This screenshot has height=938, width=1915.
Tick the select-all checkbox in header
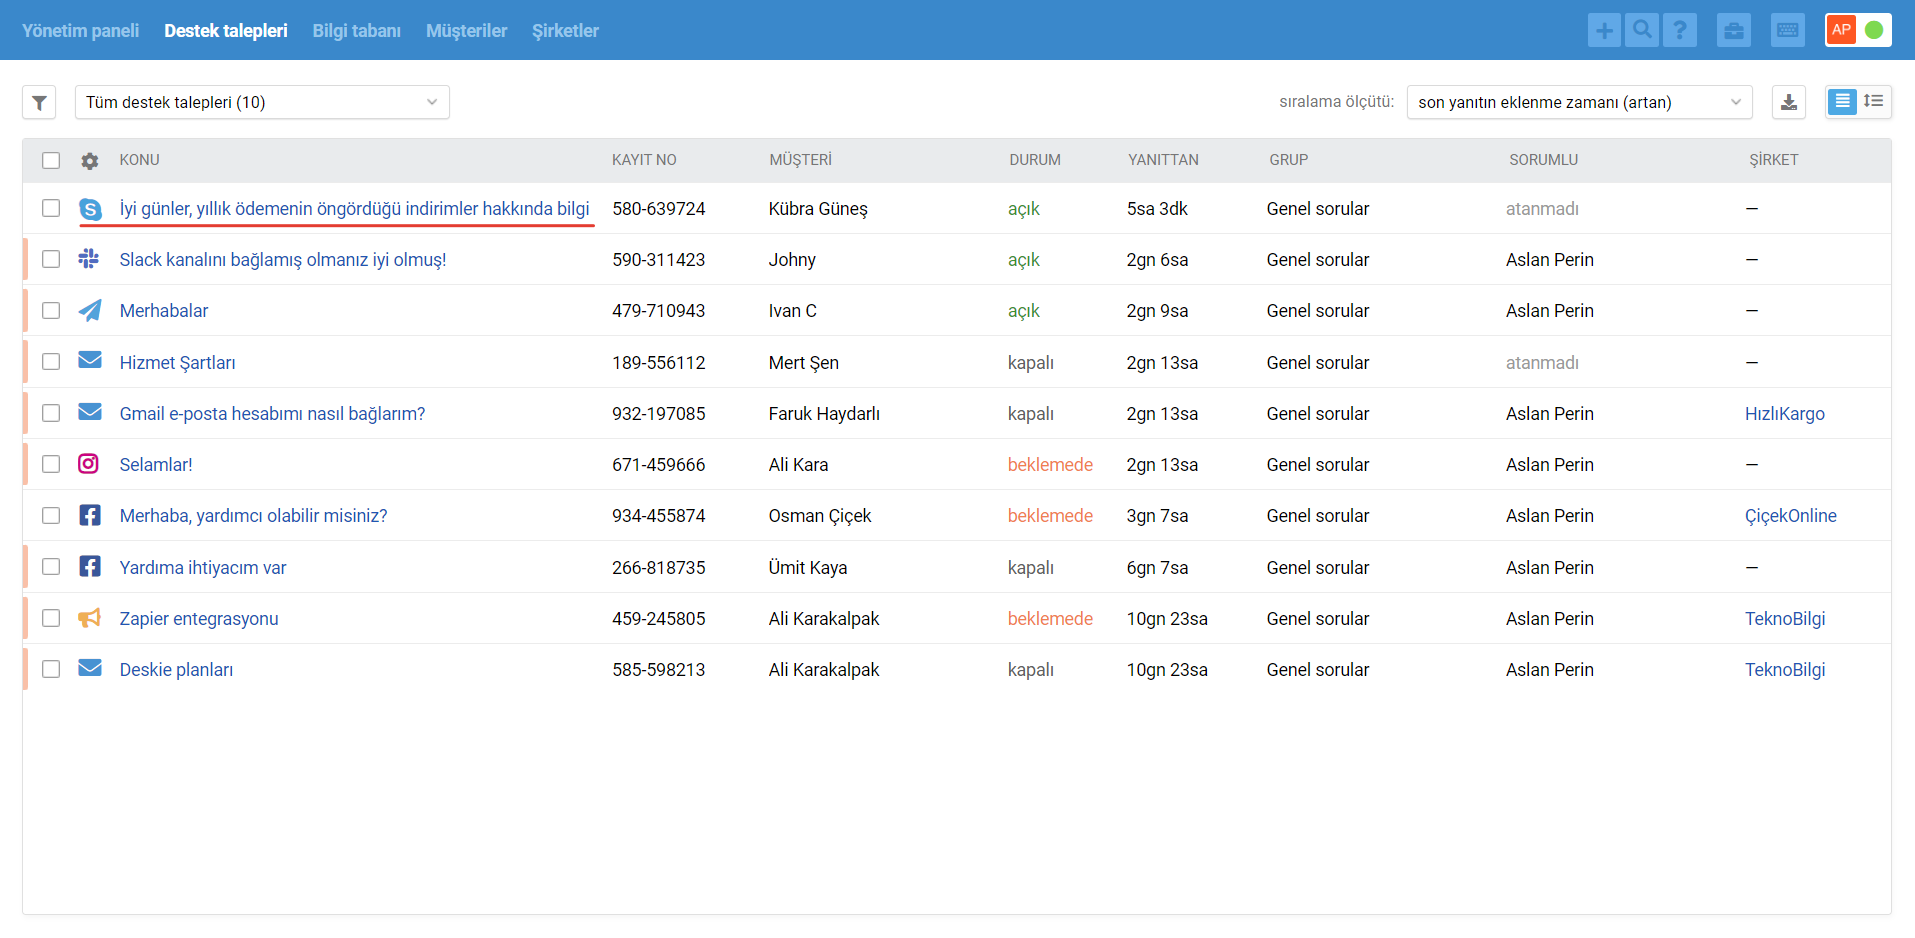pos(51,160)
